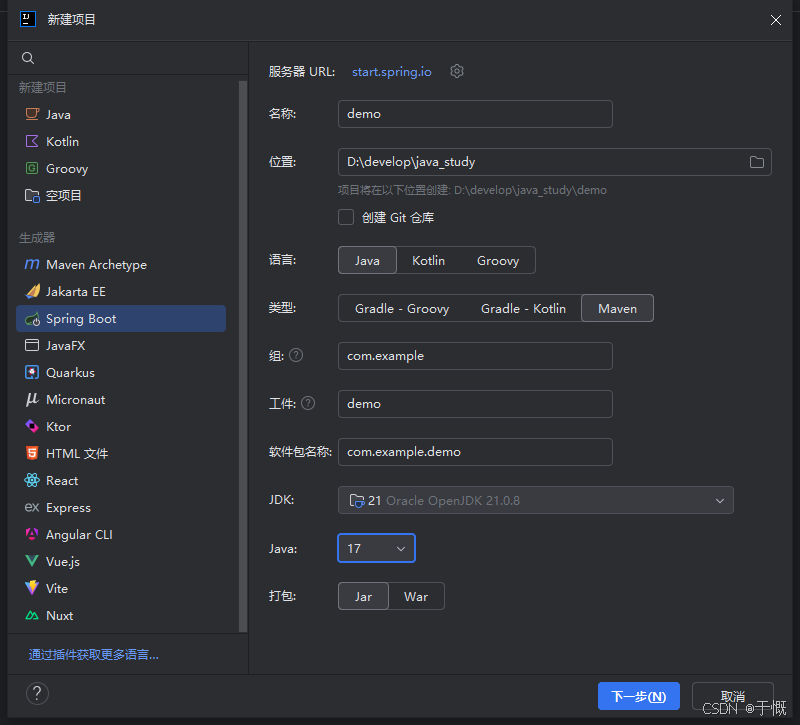Select Angular CLI generator
Image resolution: width=800 pixels, height=725 pixels.
(121, 534)
